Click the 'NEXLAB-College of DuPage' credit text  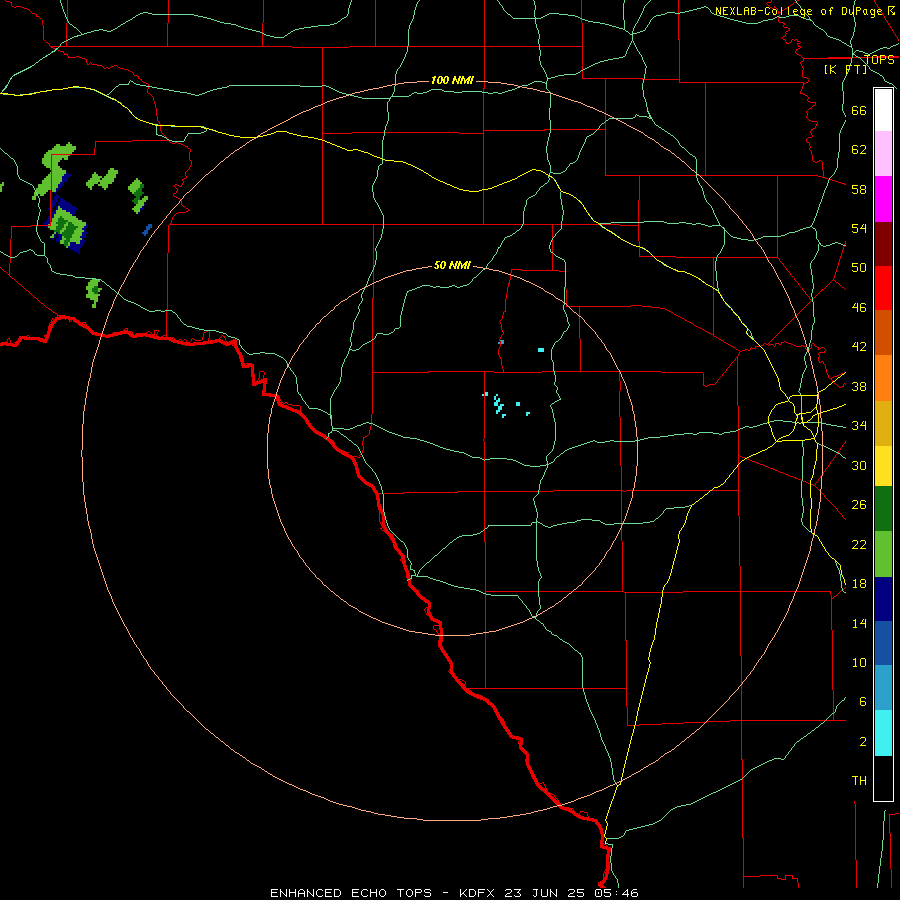click(x=800, y=11)
